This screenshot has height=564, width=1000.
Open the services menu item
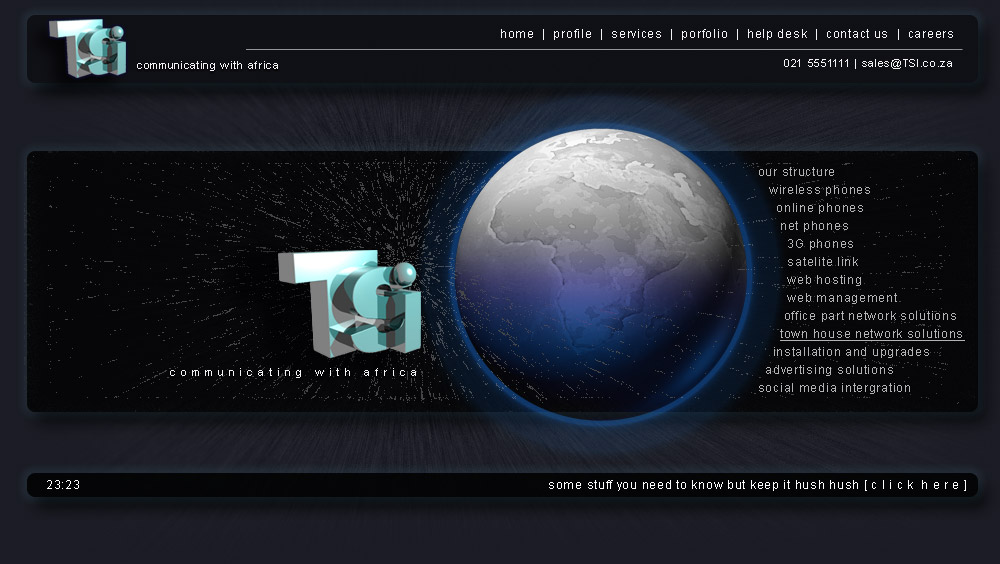tap(636, 34)
